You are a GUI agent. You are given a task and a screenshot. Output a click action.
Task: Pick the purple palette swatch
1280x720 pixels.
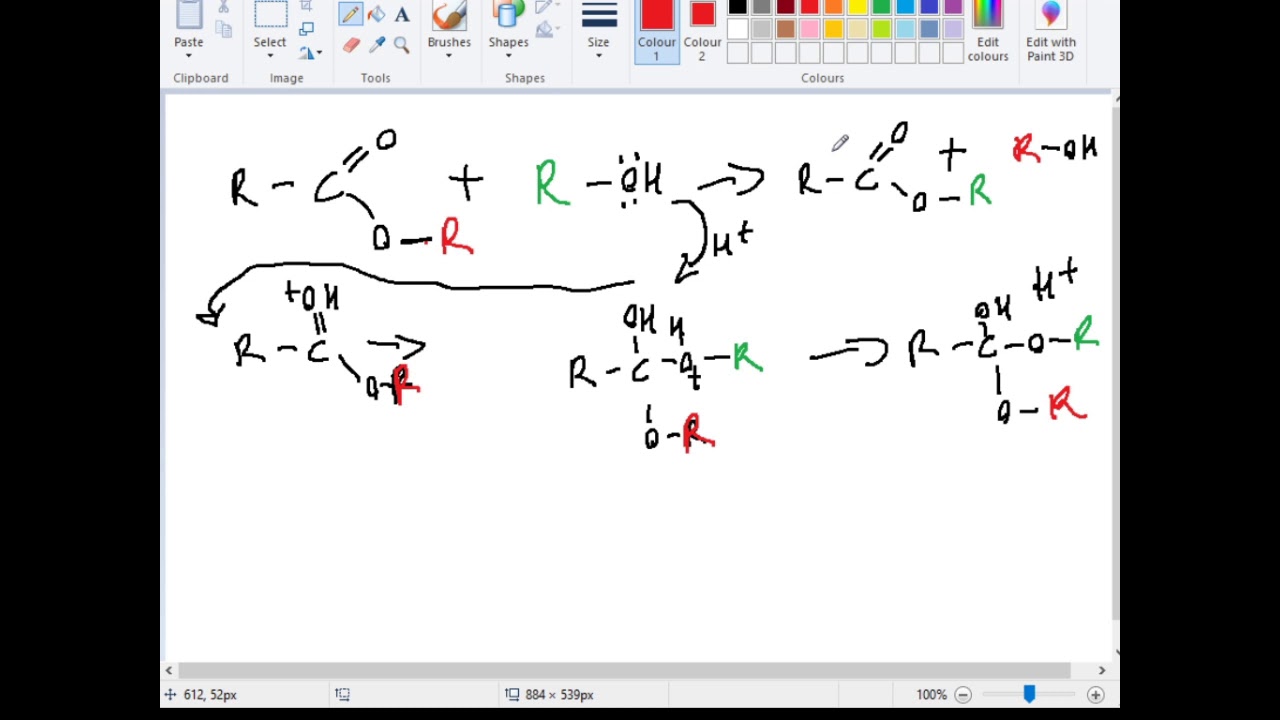954,7
